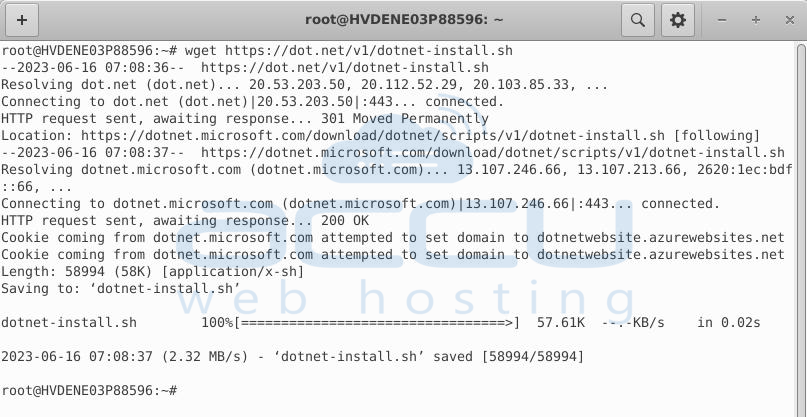Click the URL on the 07:08:36 timestamp line
807x417 pixels.
tap(345, 68)
